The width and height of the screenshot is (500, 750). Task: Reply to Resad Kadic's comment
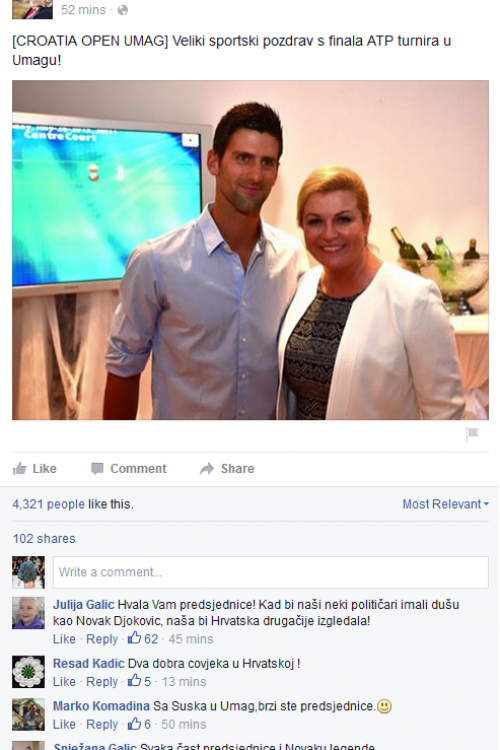[x=102, y=681]
